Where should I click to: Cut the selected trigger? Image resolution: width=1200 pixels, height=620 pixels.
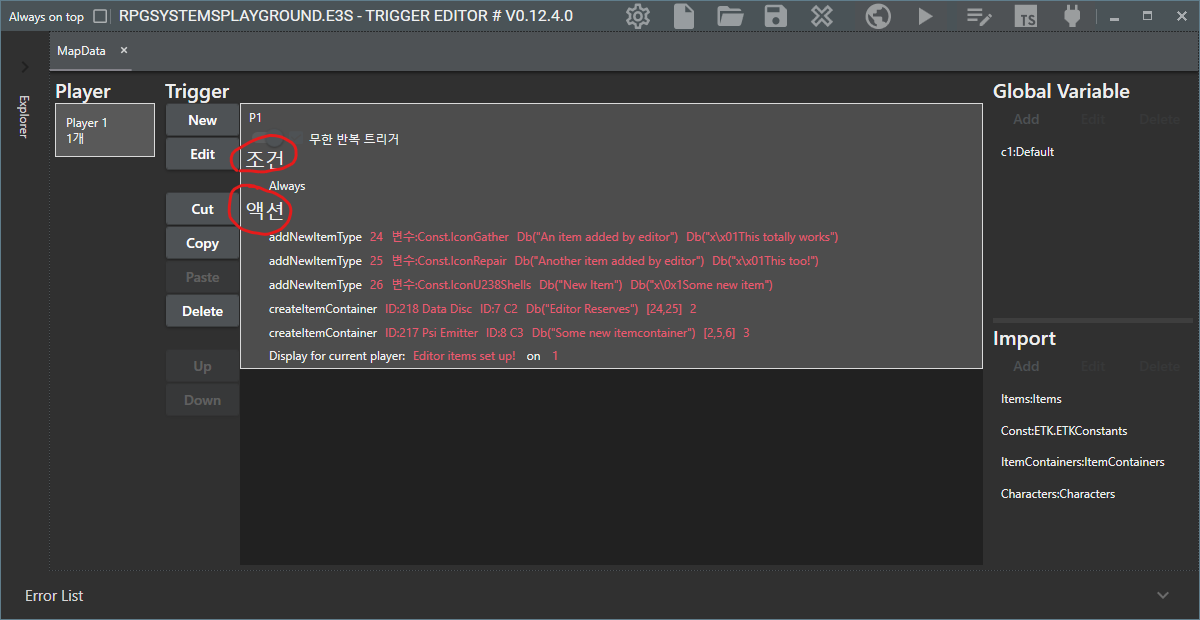[x=202, y=209]
